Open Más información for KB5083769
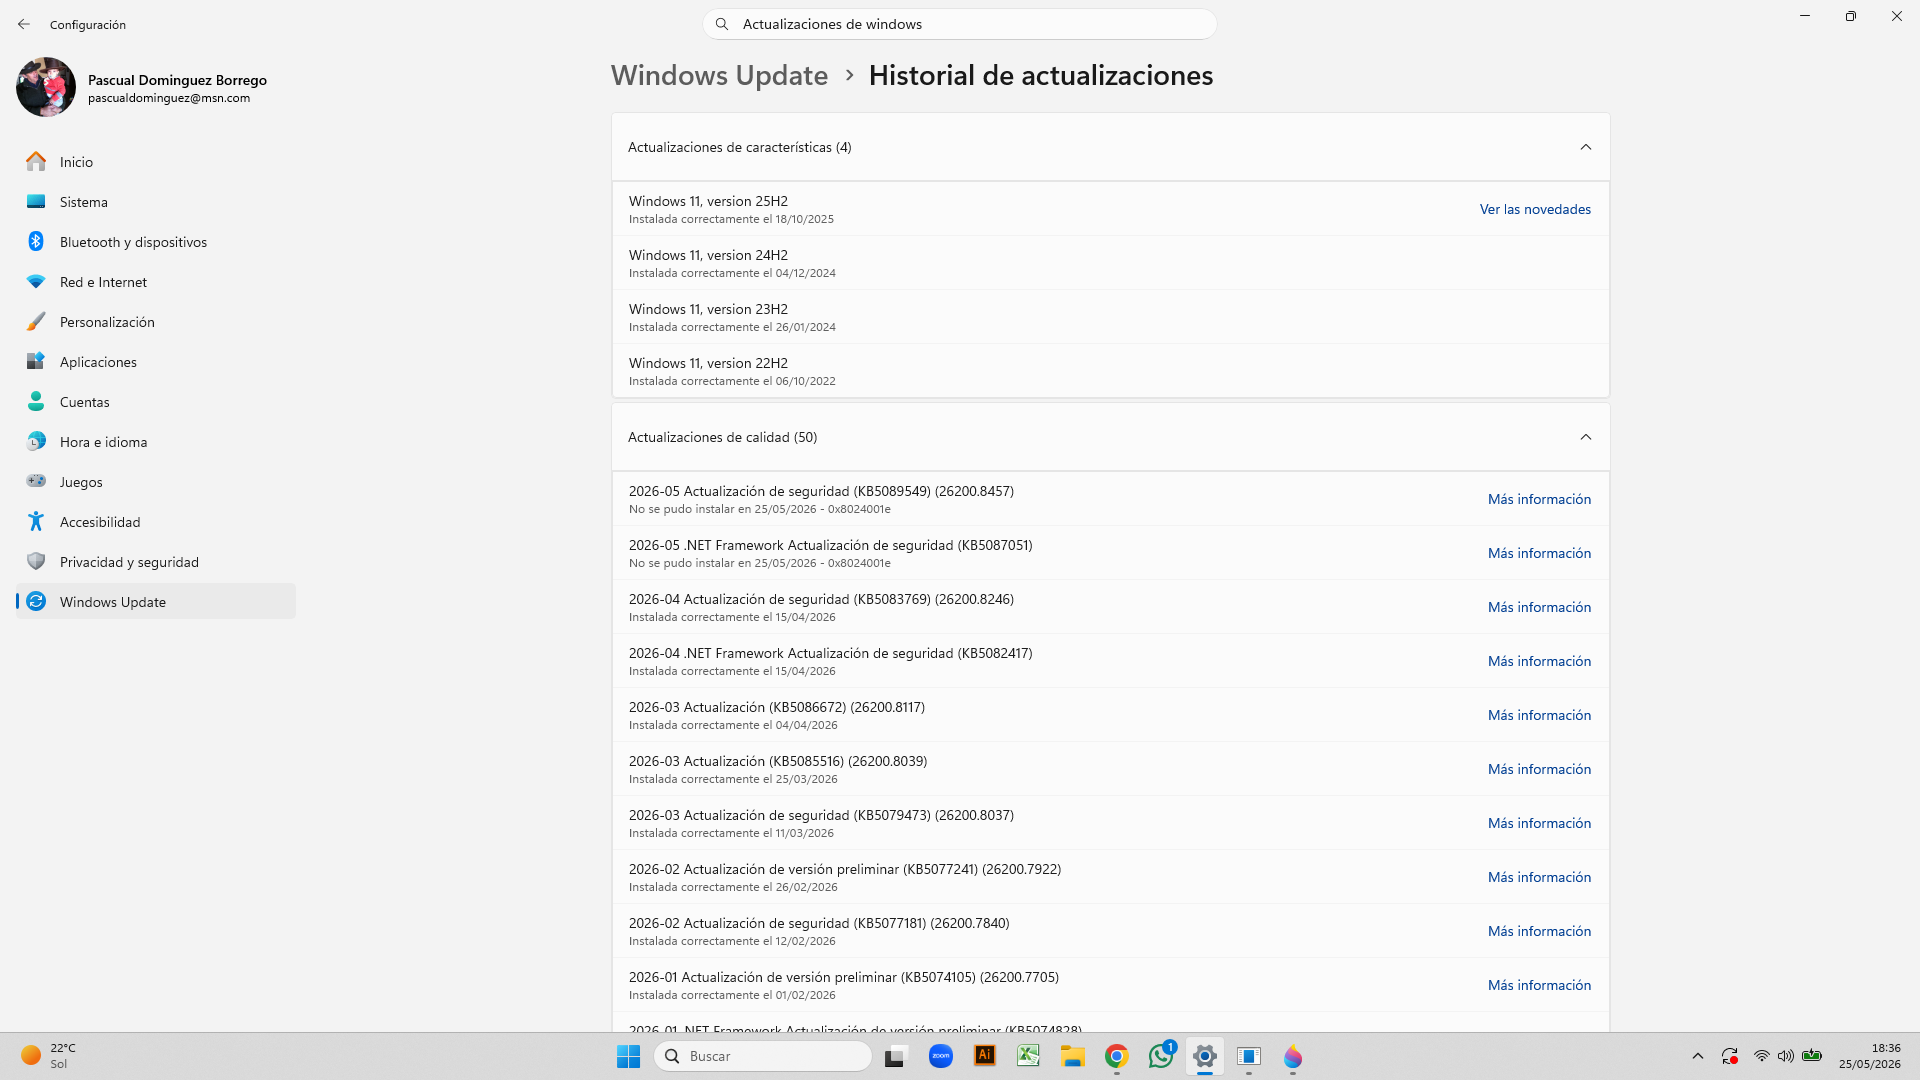Screen dimensions: 1920x1080 [x=1539, y=607]
